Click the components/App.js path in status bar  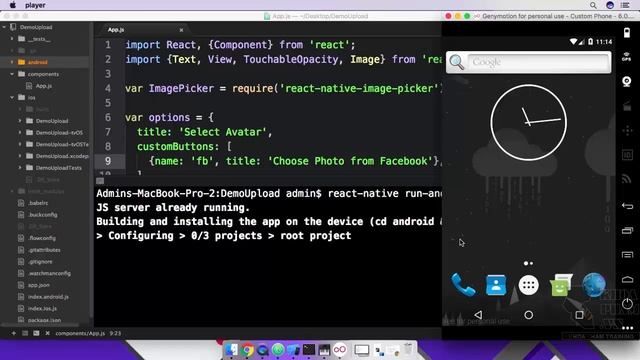[80, 333]
